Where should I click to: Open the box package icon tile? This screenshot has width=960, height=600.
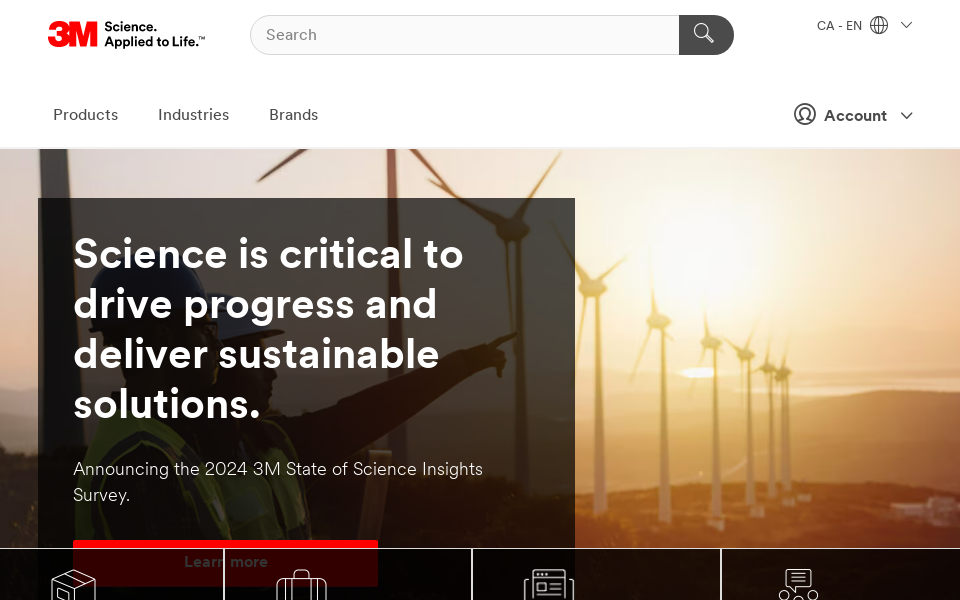[73, 584]
